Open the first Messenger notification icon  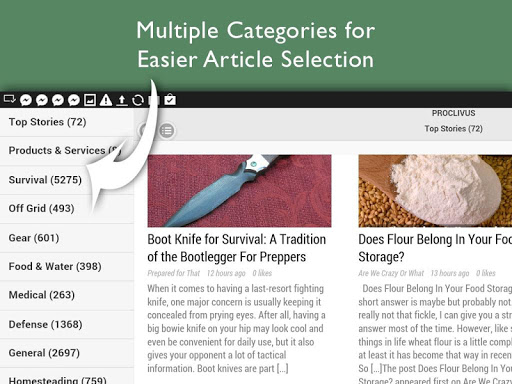click(26, 100)
